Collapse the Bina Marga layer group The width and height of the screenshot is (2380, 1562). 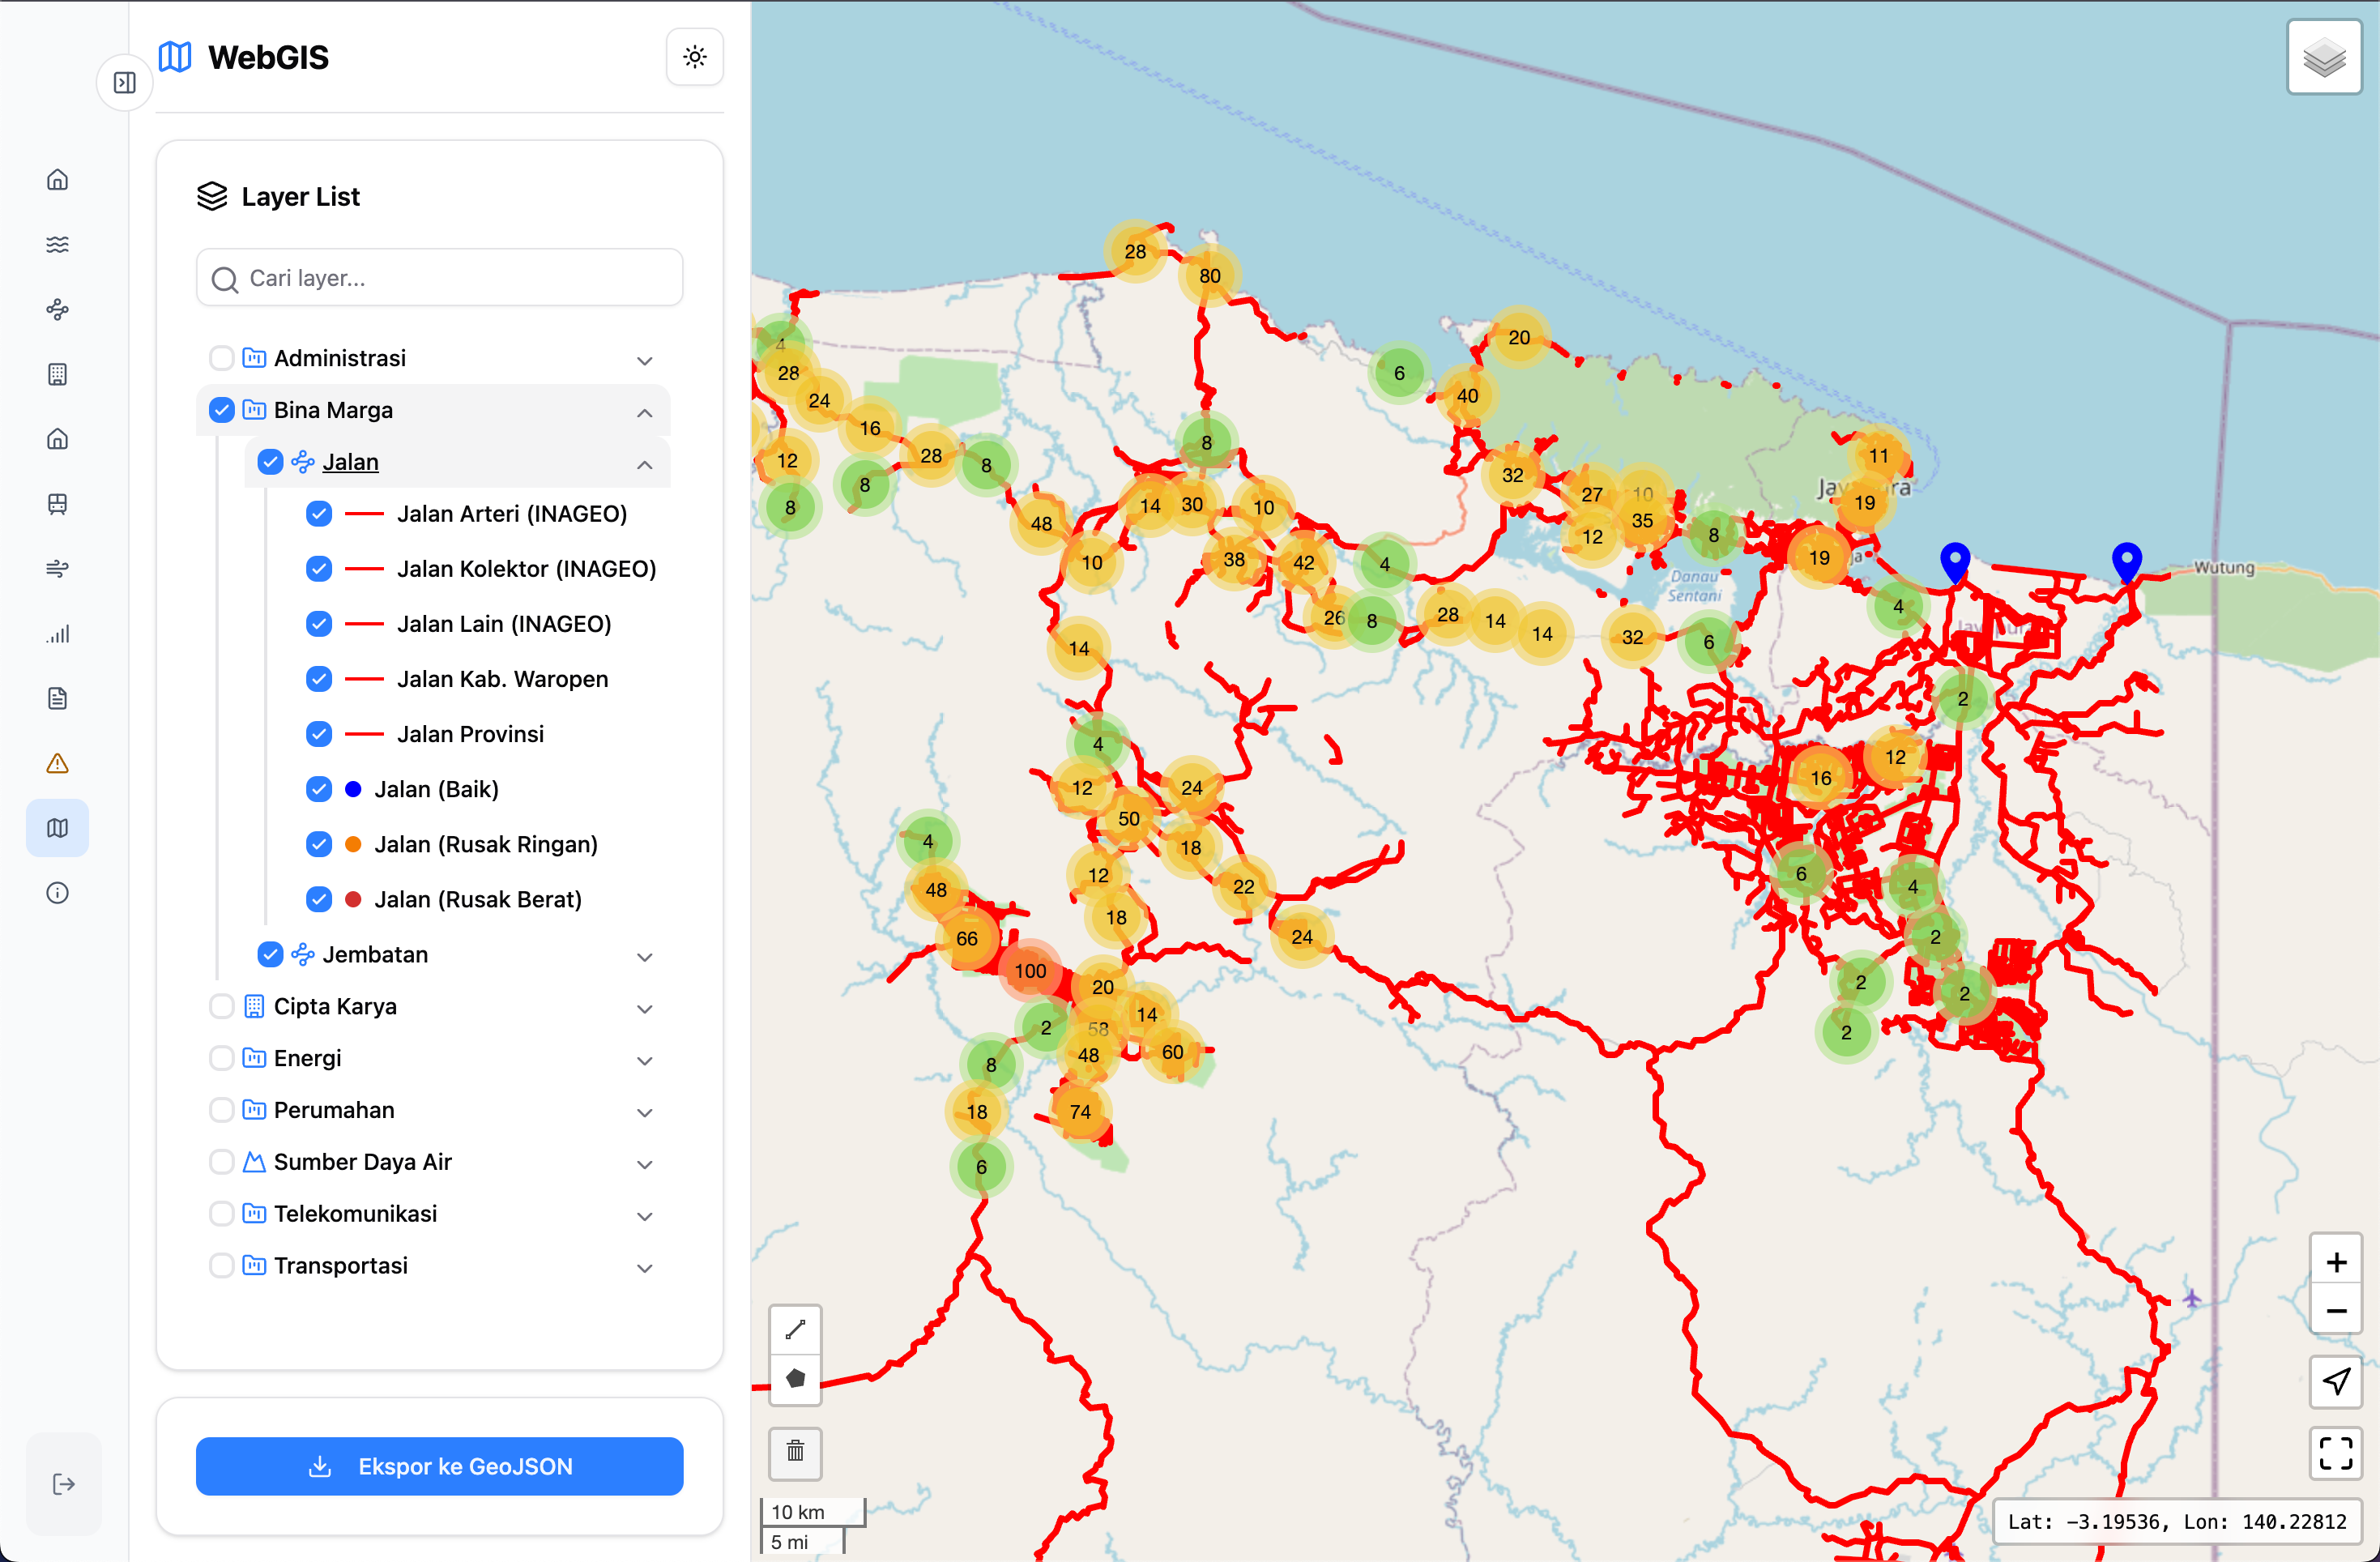pyautogui.click(x=645, y=412)
